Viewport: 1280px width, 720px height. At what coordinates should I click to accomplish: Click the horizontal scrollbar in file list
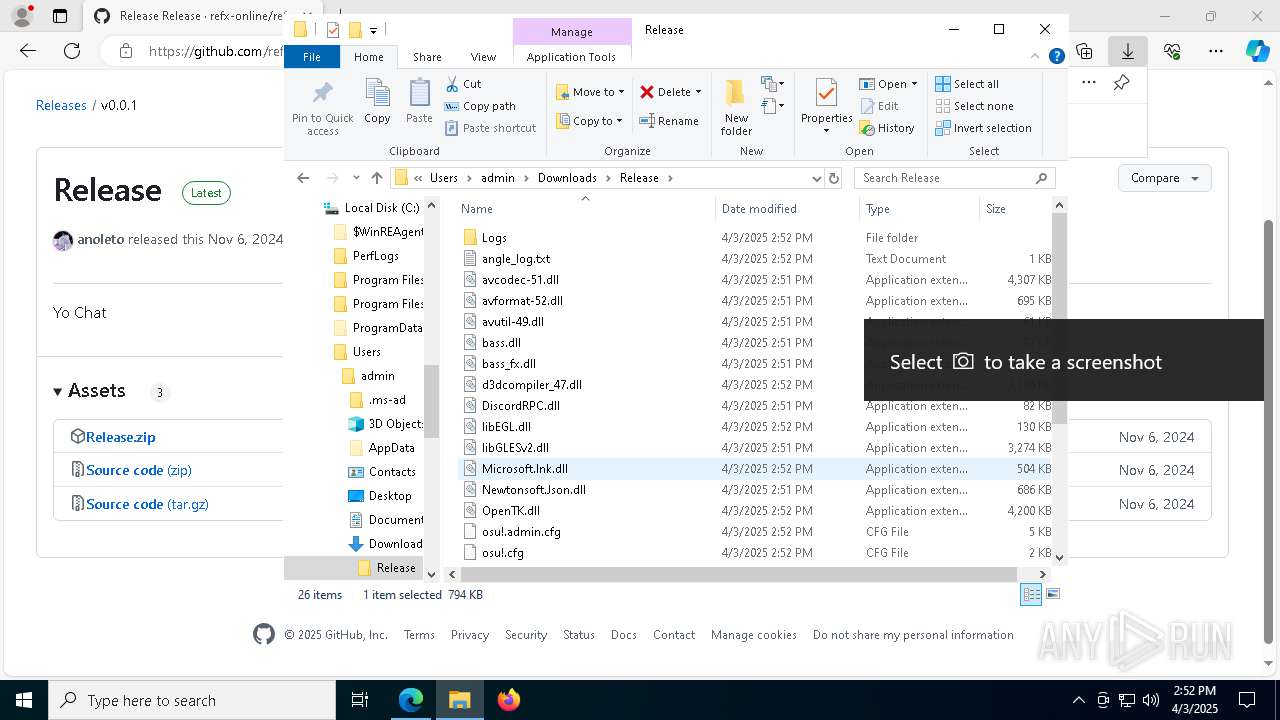pyautogui.click(x=740, y=575)
